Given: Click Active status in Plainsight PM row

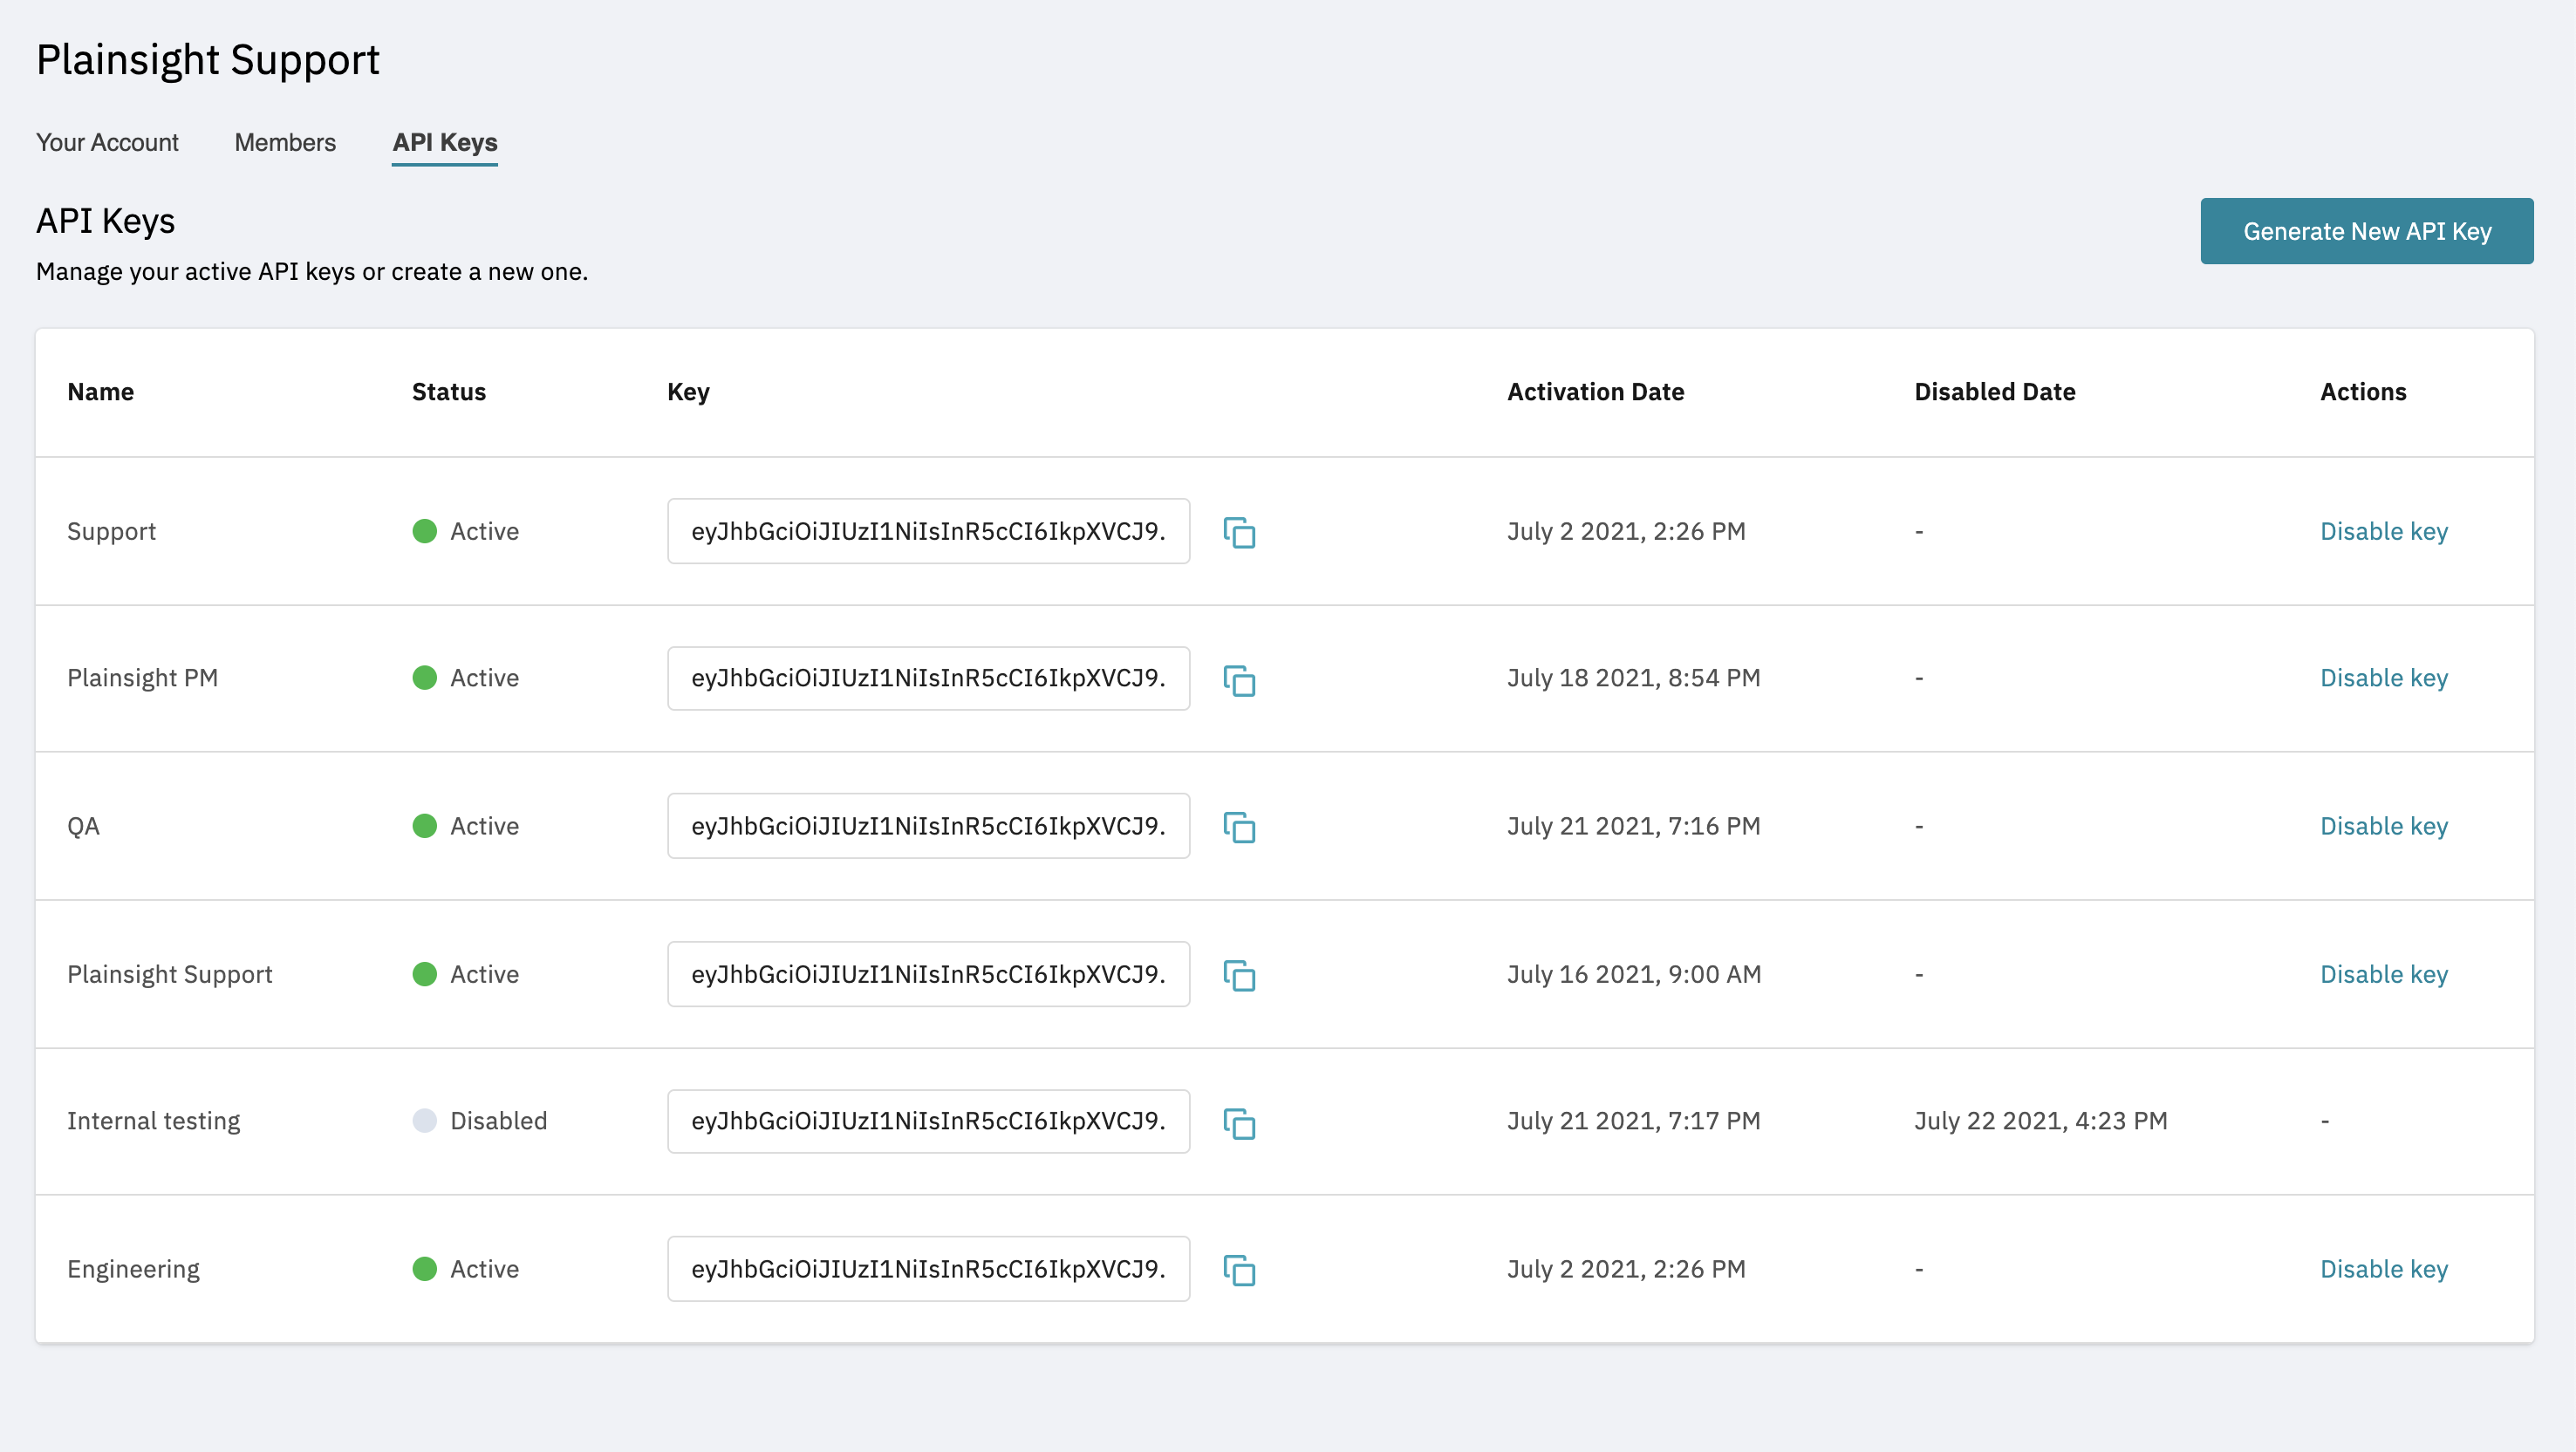Looking at the screenshot, I should pyautogui.click(x=466, y=678).
